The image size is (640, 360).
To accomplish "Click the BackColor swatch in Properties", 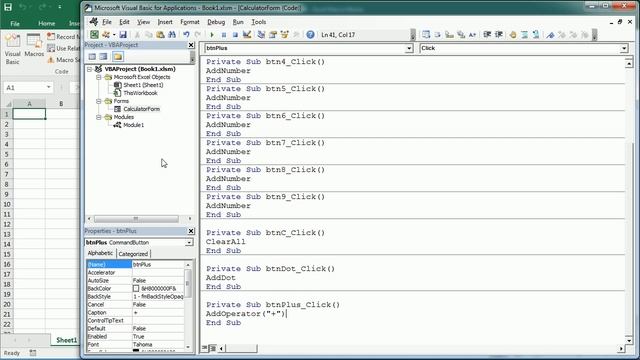I will (136, 288).
